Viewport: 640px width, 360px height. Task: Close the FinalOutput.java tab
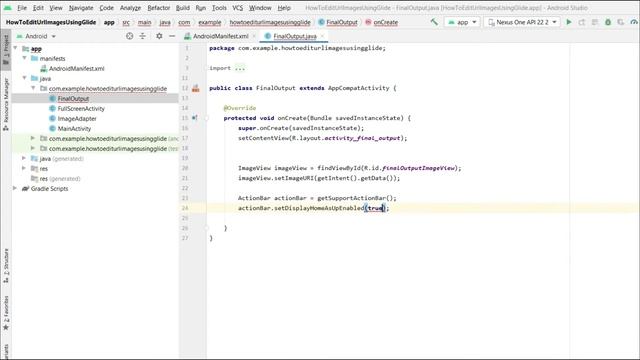click(322, 36)
